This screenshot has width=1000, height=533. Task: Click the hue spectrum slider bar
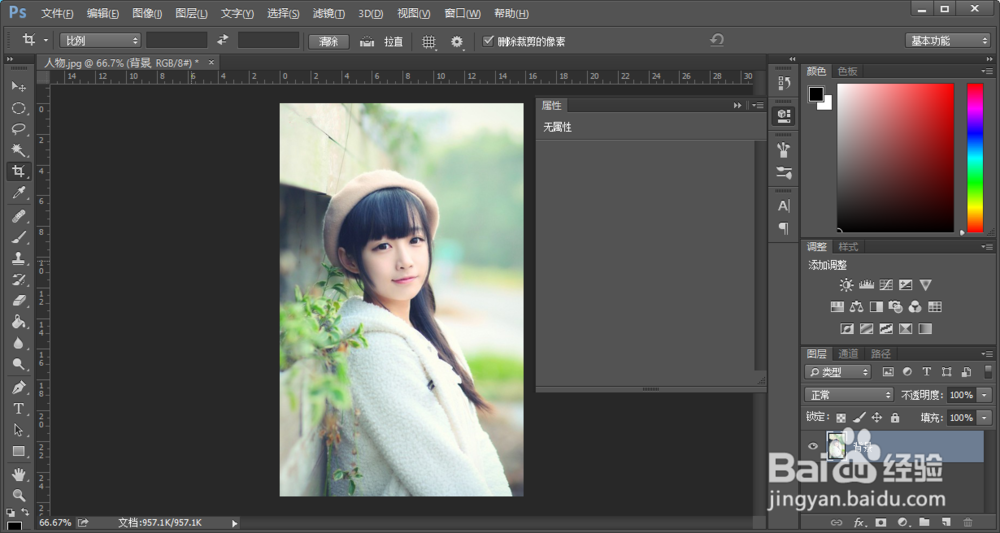(x=975, y=157)
